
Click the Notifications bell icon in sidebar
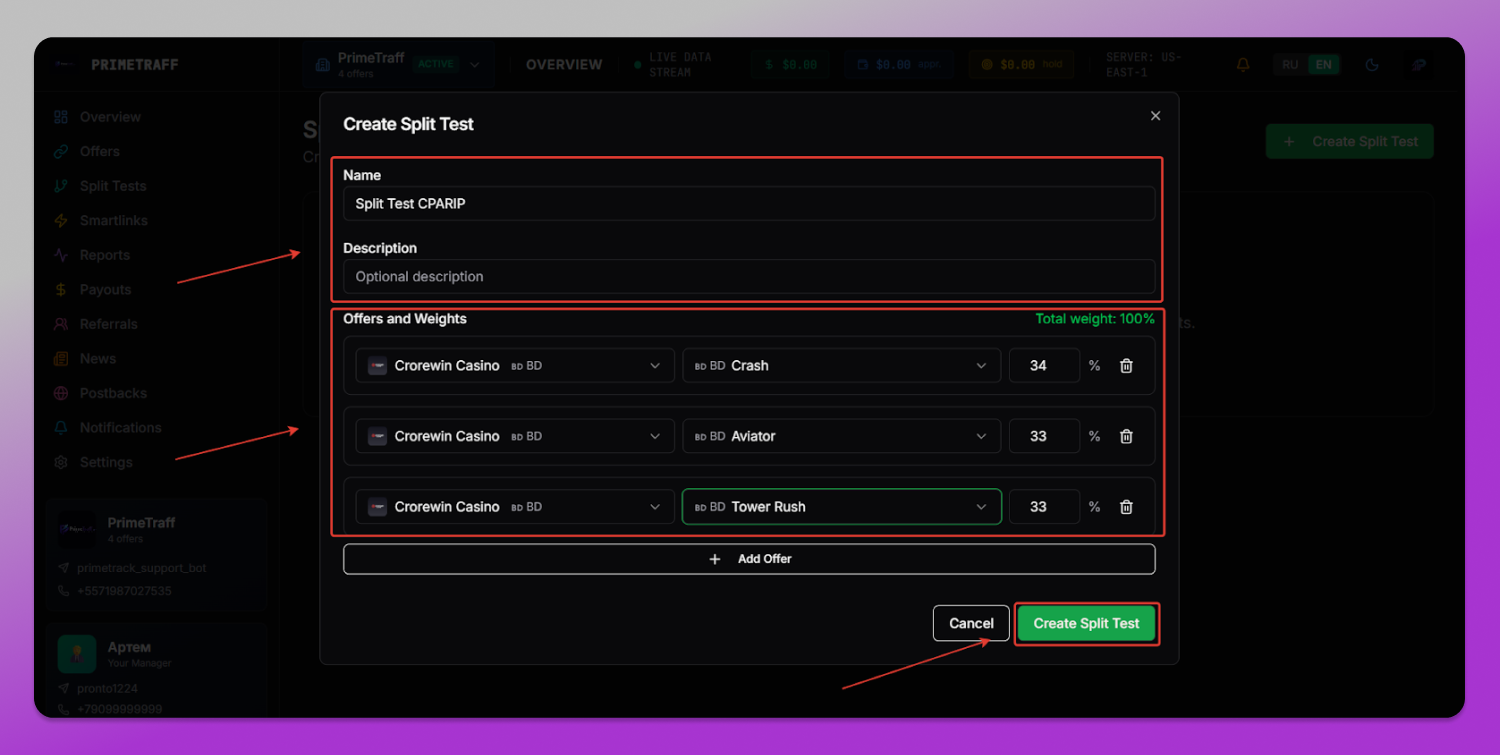tap(62, 428)
